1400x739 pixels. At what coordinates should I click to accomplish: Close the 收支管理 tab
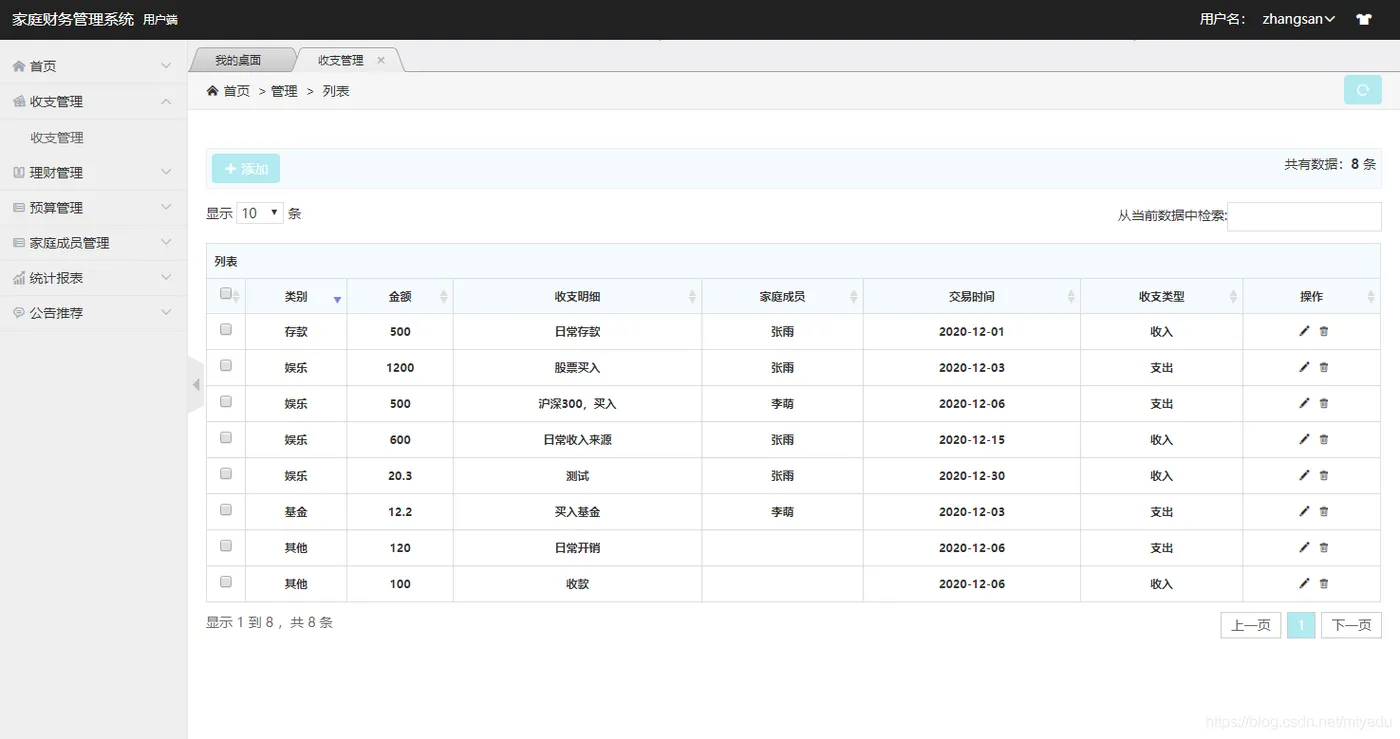tap(381, 60)
